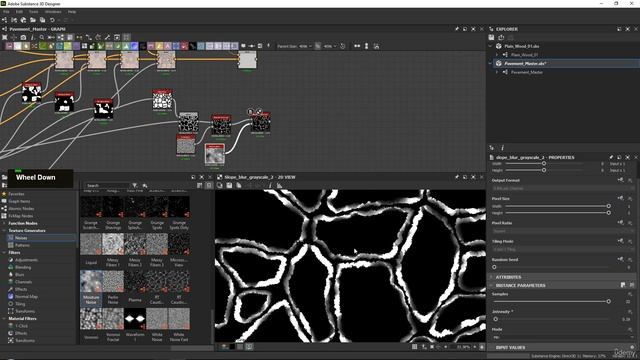Open the Blur filter category
The height and width of the screenshot is (360, 640).
coord(19,275)
